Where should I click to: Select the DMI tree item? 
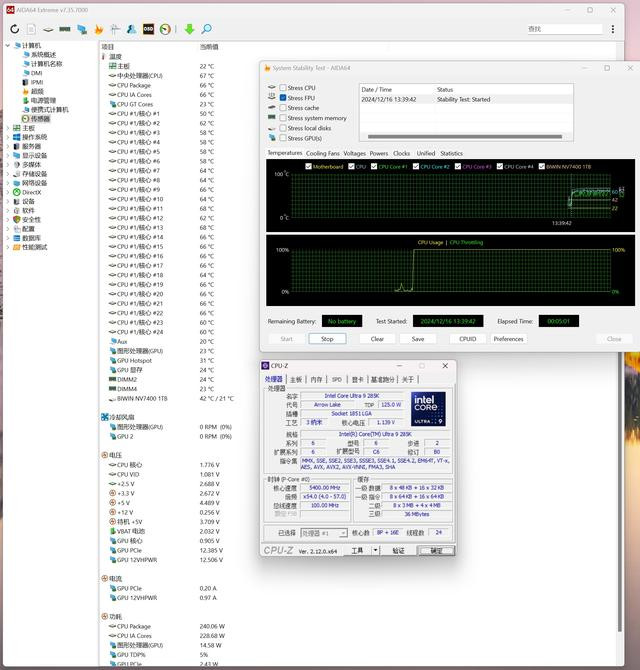coord(36,73)
